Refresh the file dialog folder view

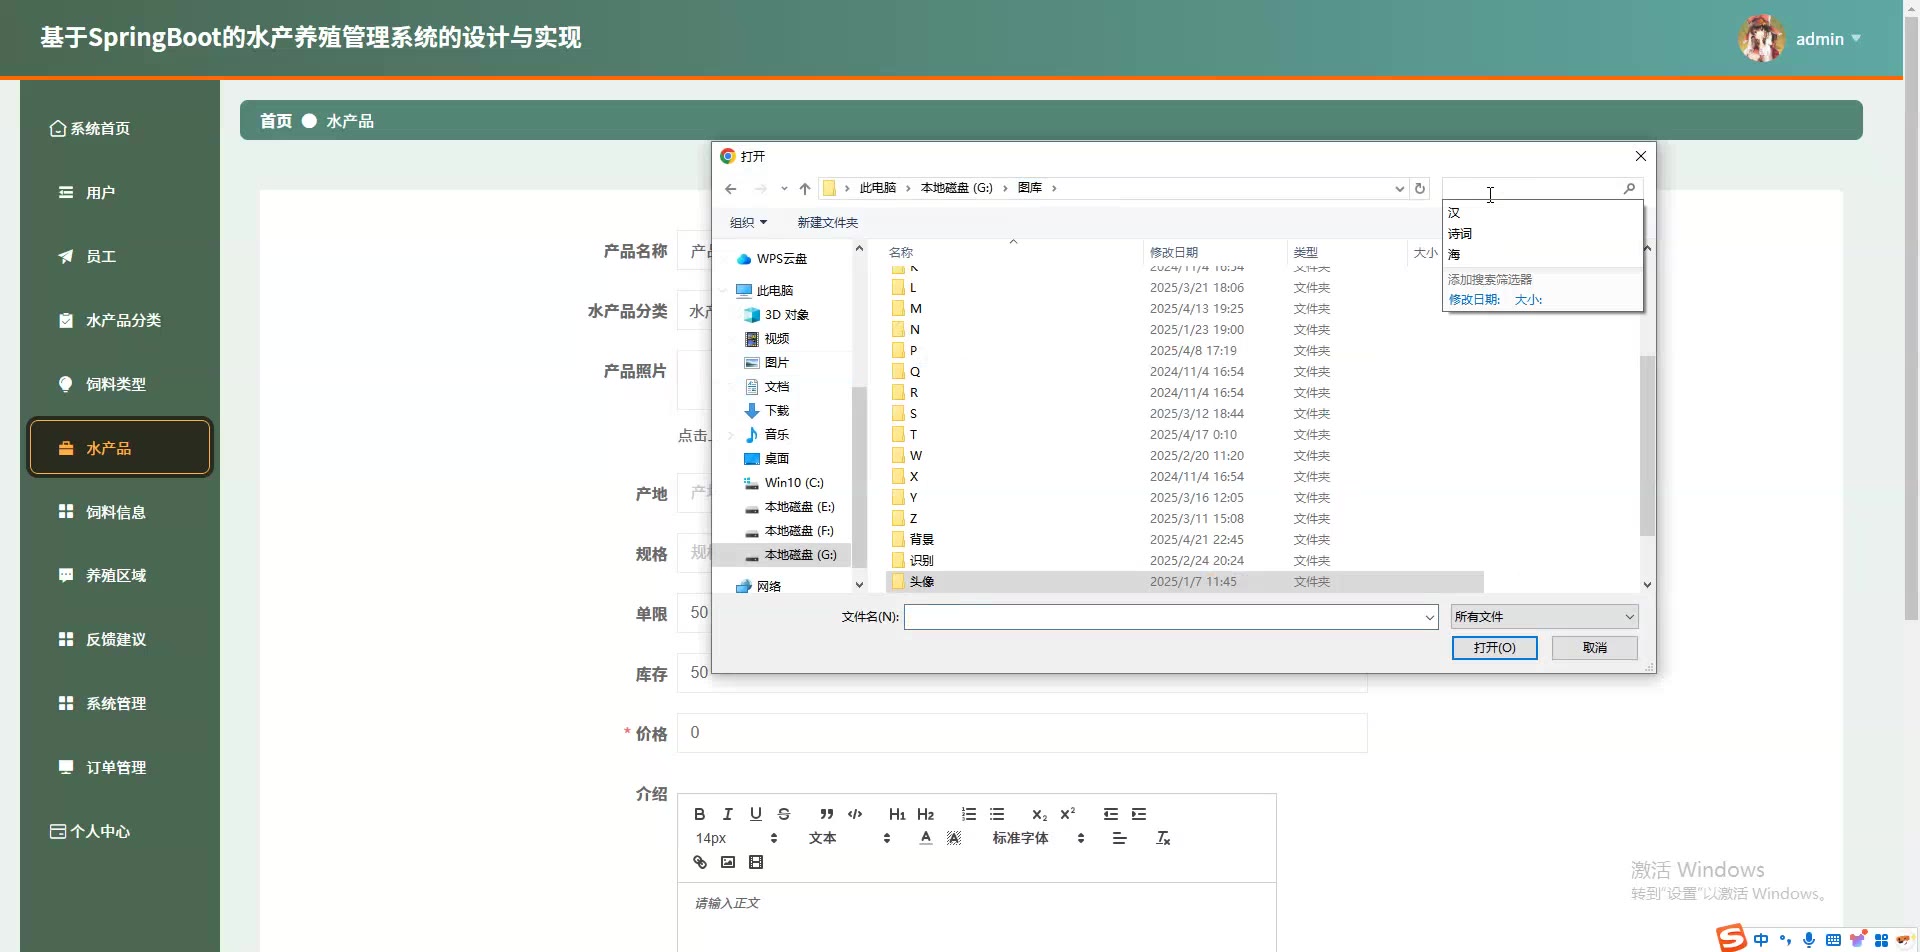tap(1419, 188)
